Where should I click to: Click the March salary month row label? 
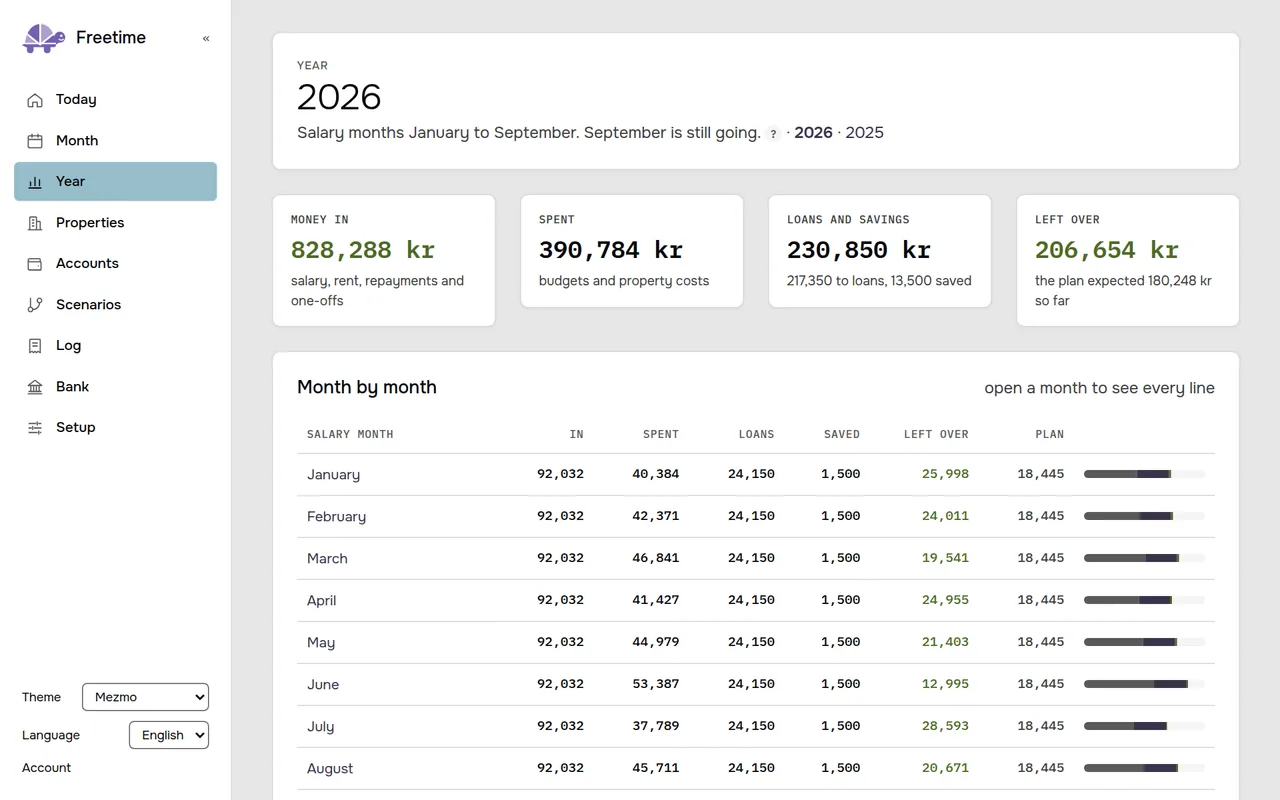click(327, 559)
